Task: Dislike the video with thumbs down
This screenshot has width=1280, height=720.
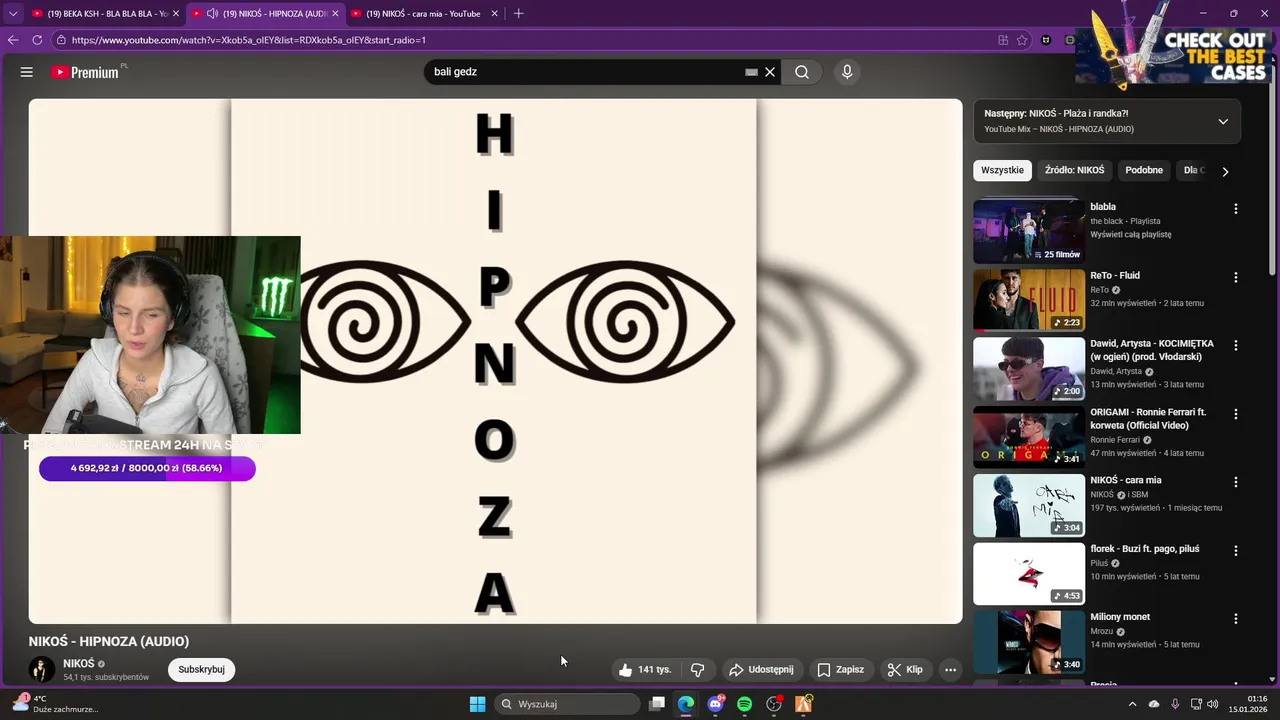Action: (698, 670)
